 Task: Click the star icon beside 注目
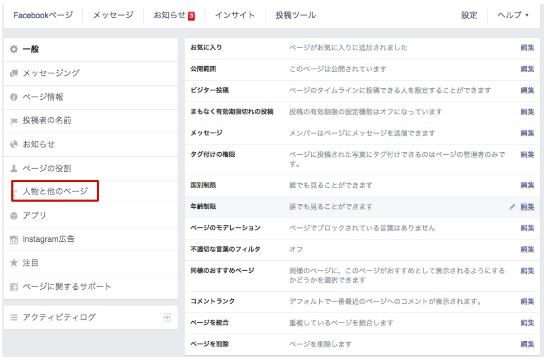coord(14,263)
